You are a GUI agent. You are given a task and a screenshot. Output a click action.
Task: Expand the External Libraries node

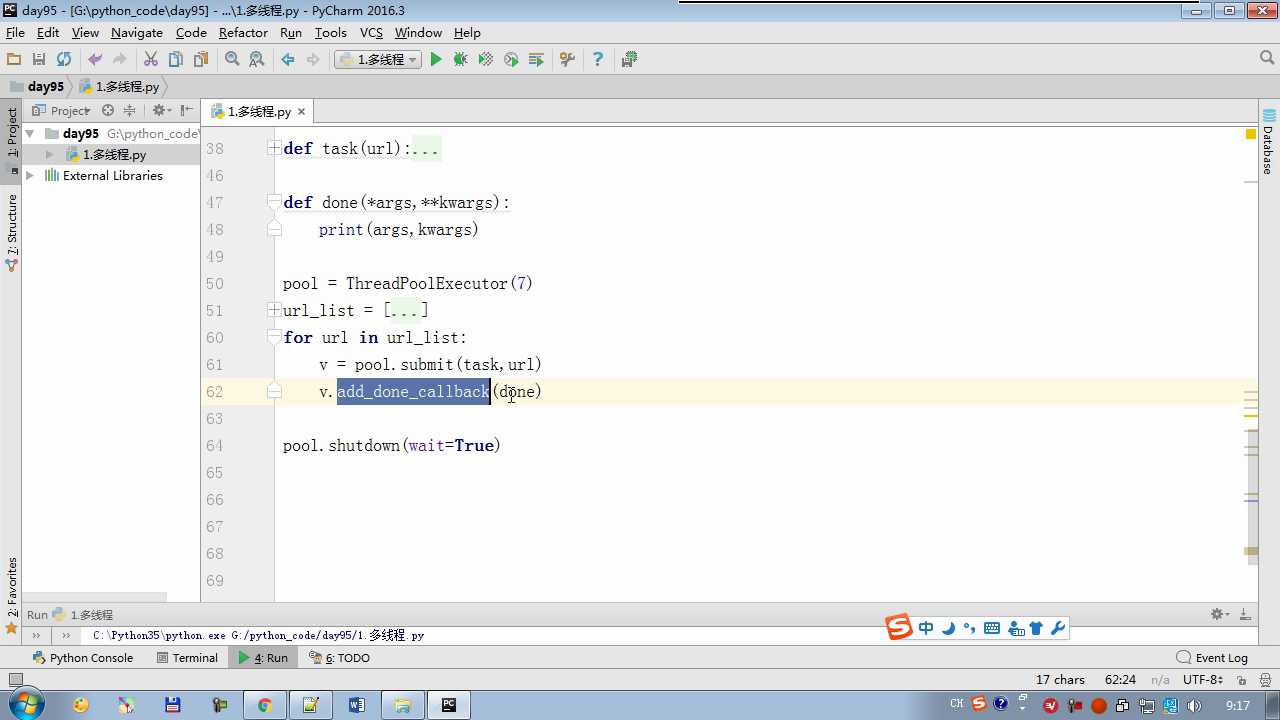pyautogui.click(x=30, y=176)
